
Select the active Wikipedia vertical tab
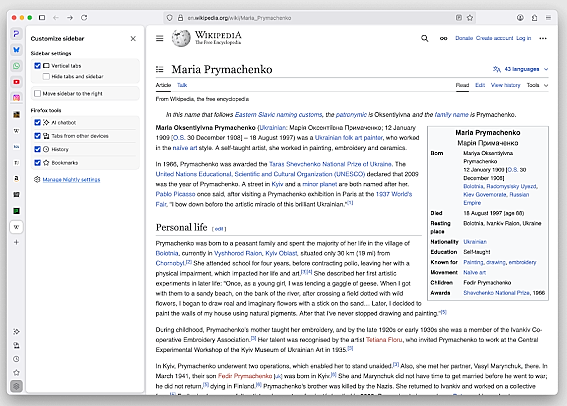tap(16, 227)
